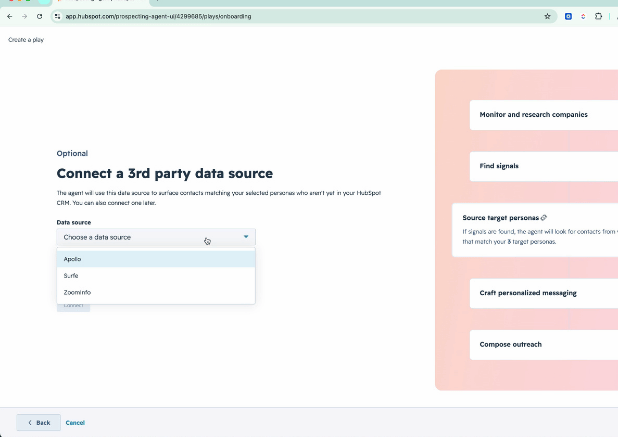Open the Compose outreach card
This screenshot has height=437, width=618.
click(544, 345)
